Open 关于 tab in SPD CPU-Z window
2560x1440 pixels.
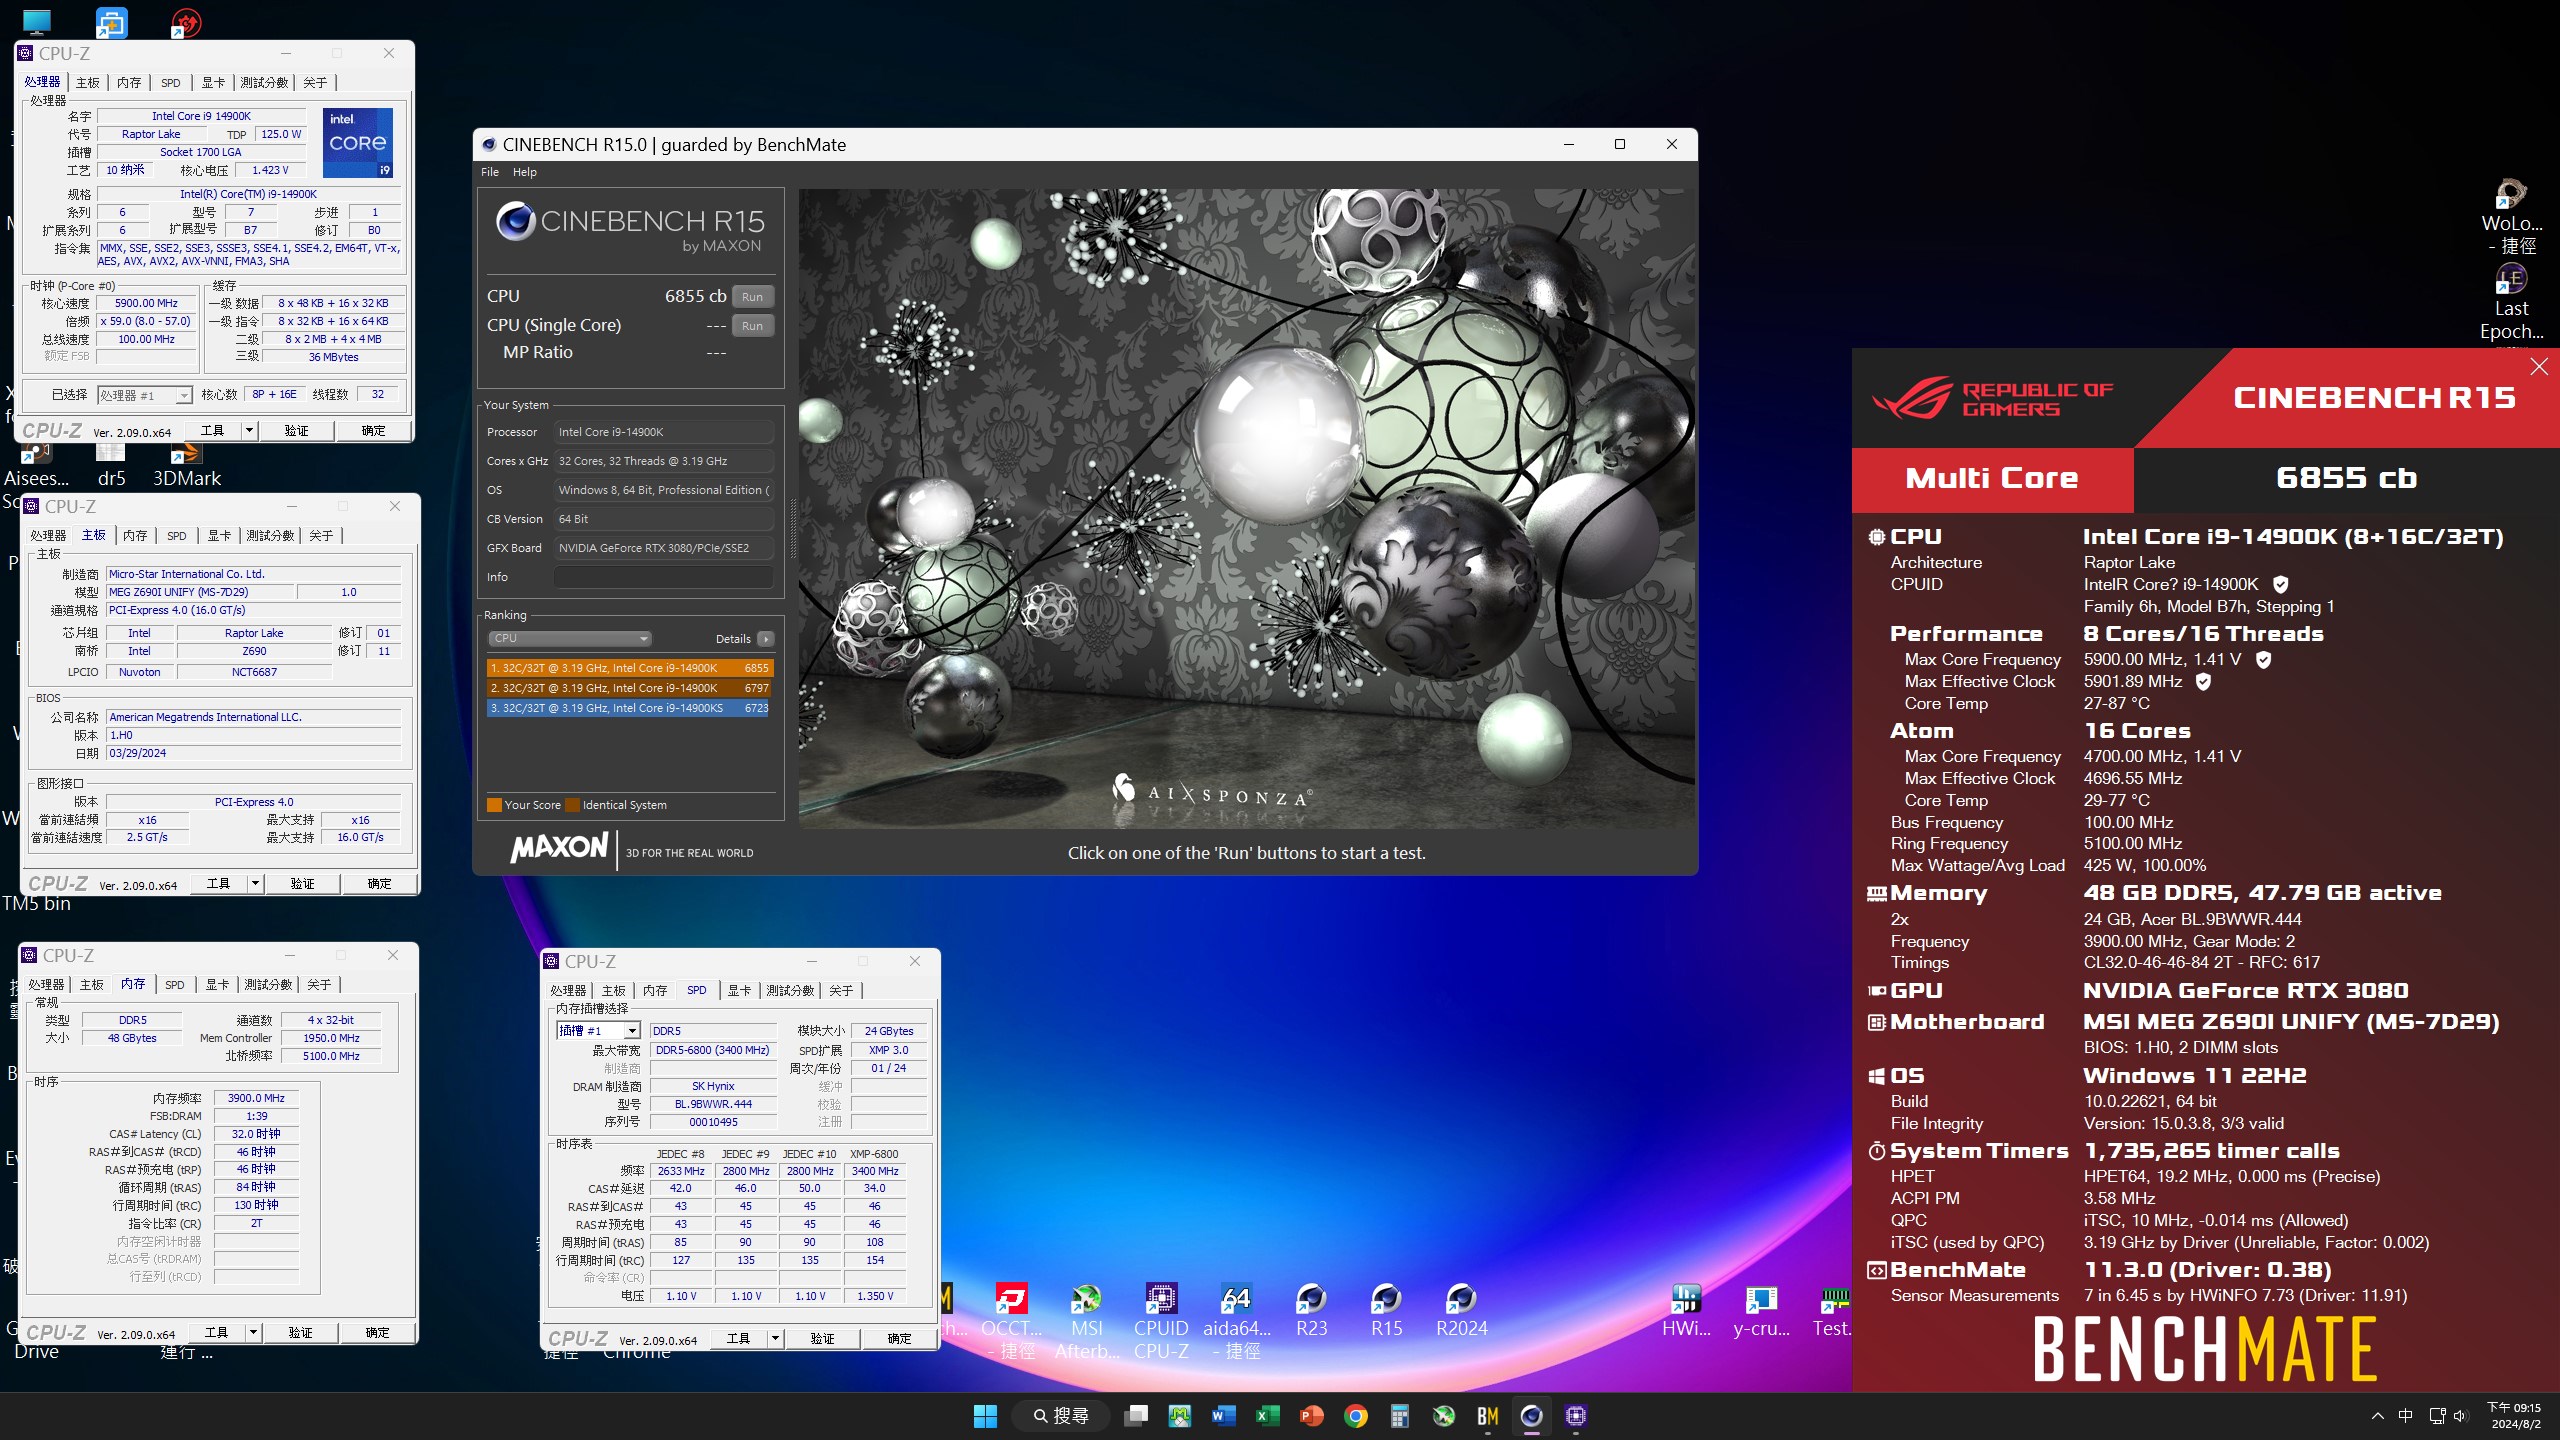841,990
